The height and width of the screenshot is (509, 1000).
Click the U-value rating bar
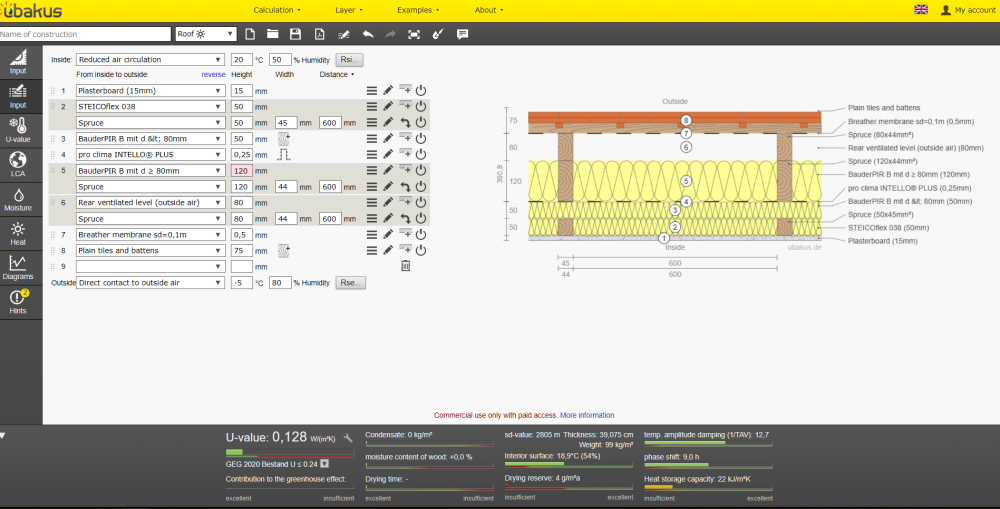[290, 453]
